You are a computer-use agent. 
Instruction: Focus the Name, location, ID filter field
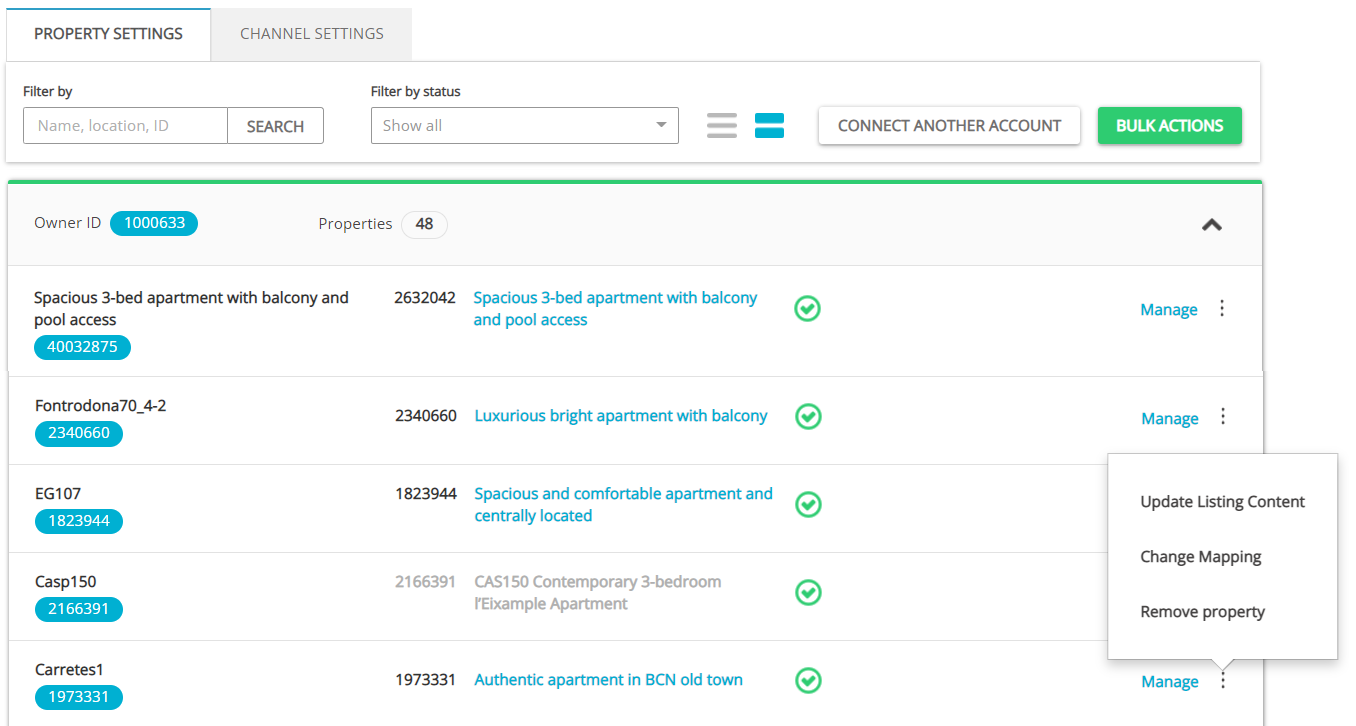(x=126, y=126)
